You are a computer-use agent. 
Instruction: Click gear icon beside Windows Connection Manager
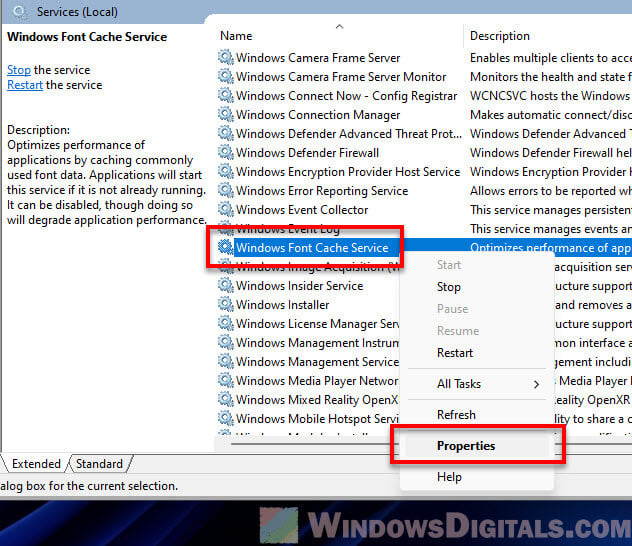pos(226,114)
